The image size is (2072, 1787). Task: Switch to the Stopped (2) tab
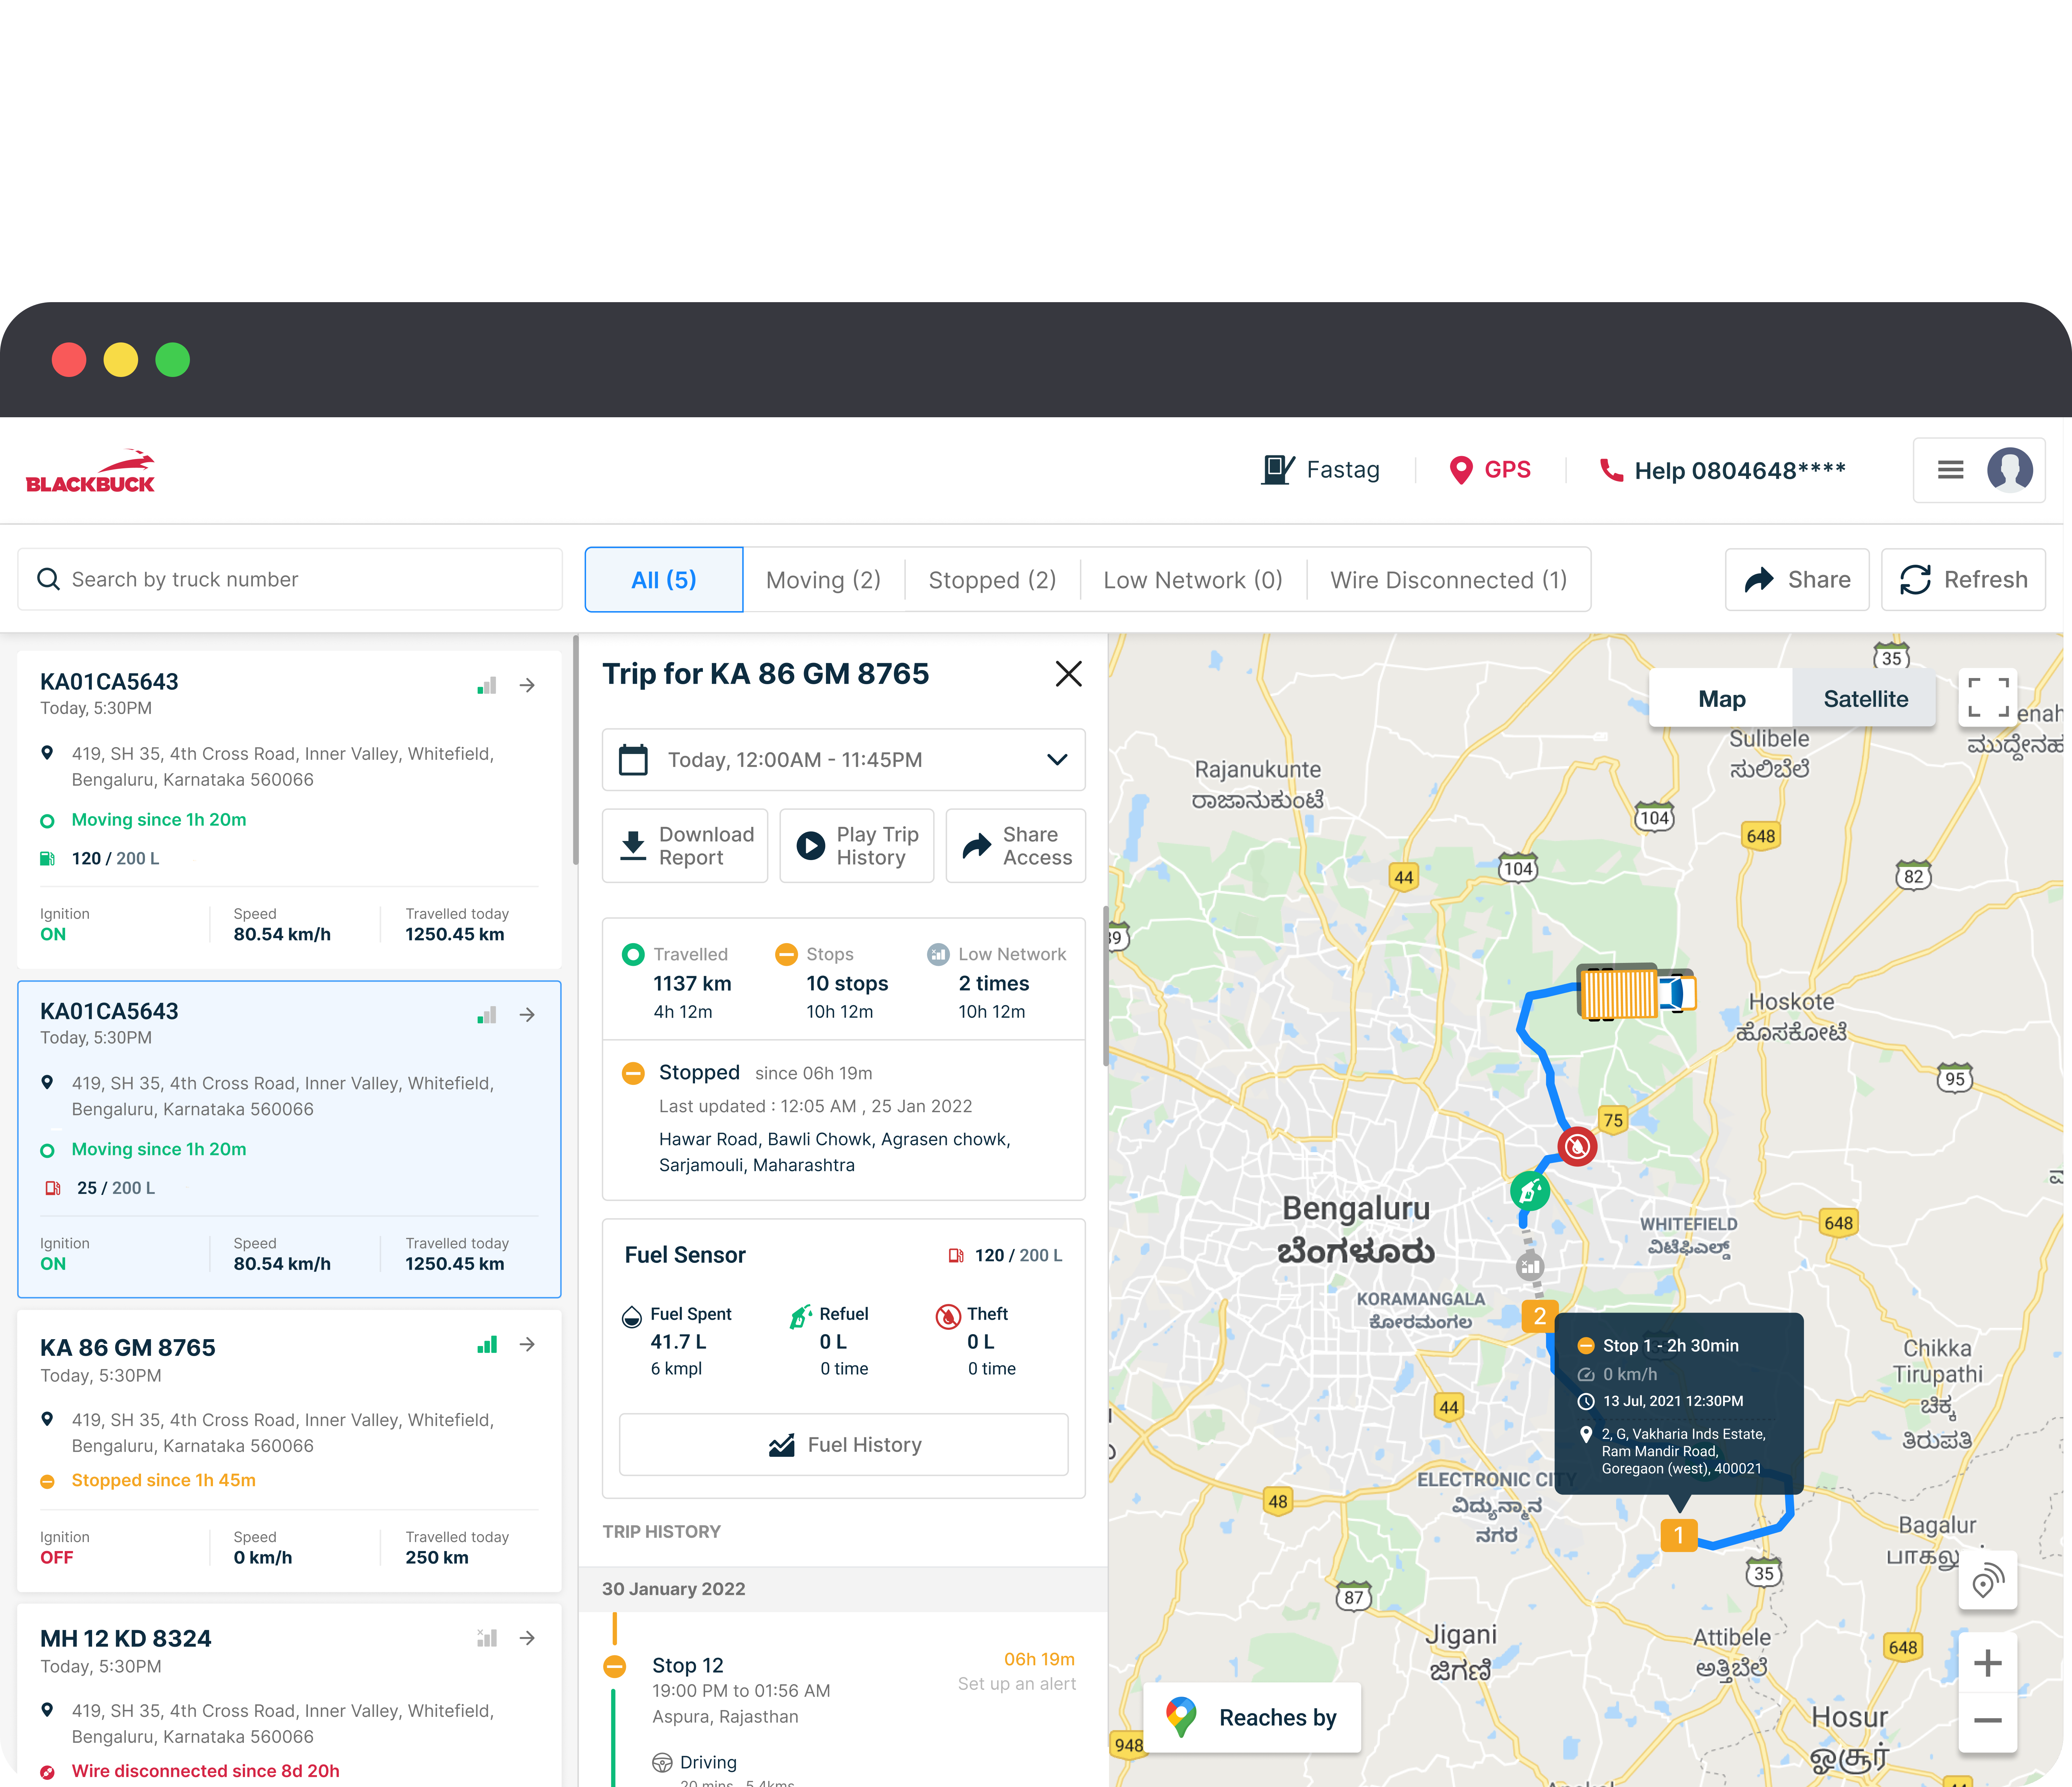992,579
